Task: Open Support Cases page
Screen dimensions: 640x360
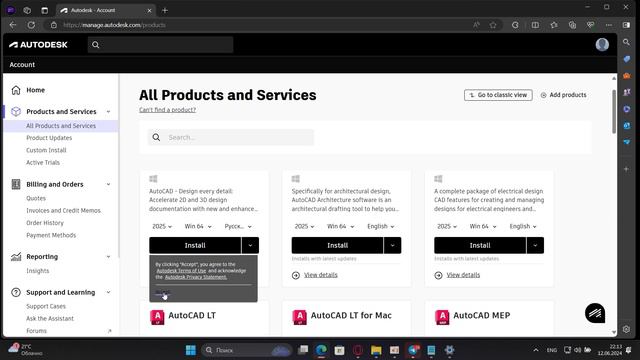Action: tap(46, 306)
